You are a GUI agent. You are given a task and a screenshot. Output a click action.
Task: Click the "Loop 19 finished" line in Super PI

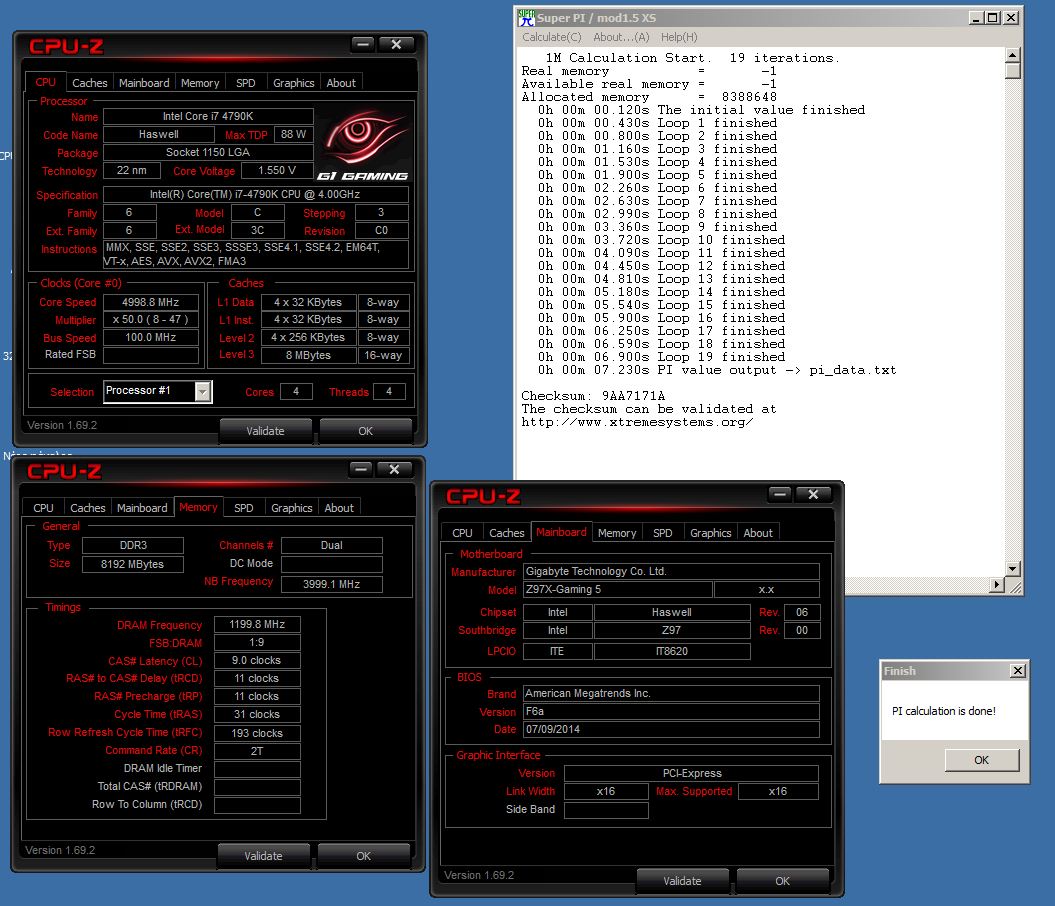[661, 357]
